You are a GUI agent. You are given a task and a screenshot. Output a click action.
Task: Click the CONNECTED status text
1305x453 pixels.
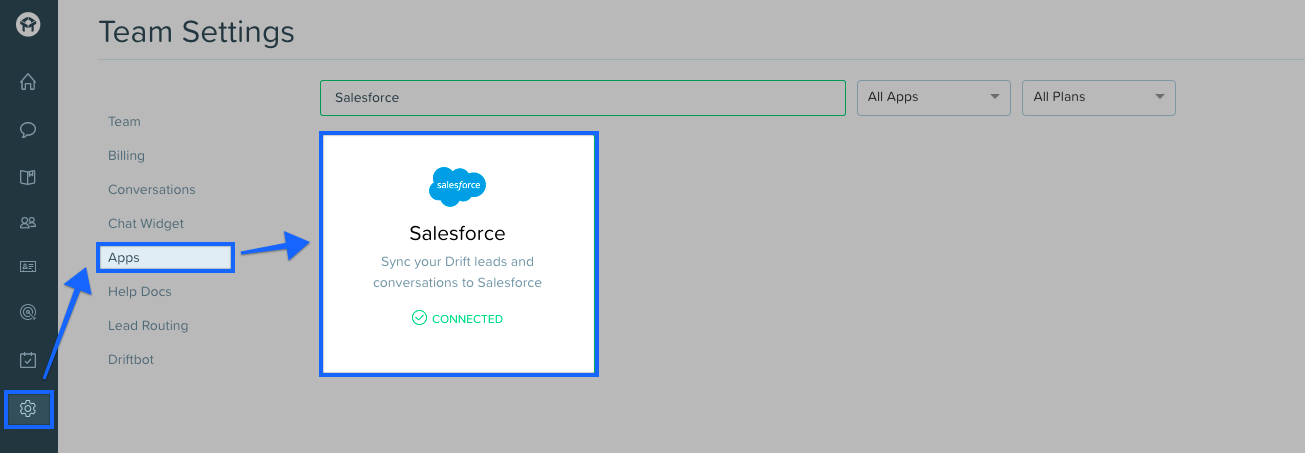[467, 319]
